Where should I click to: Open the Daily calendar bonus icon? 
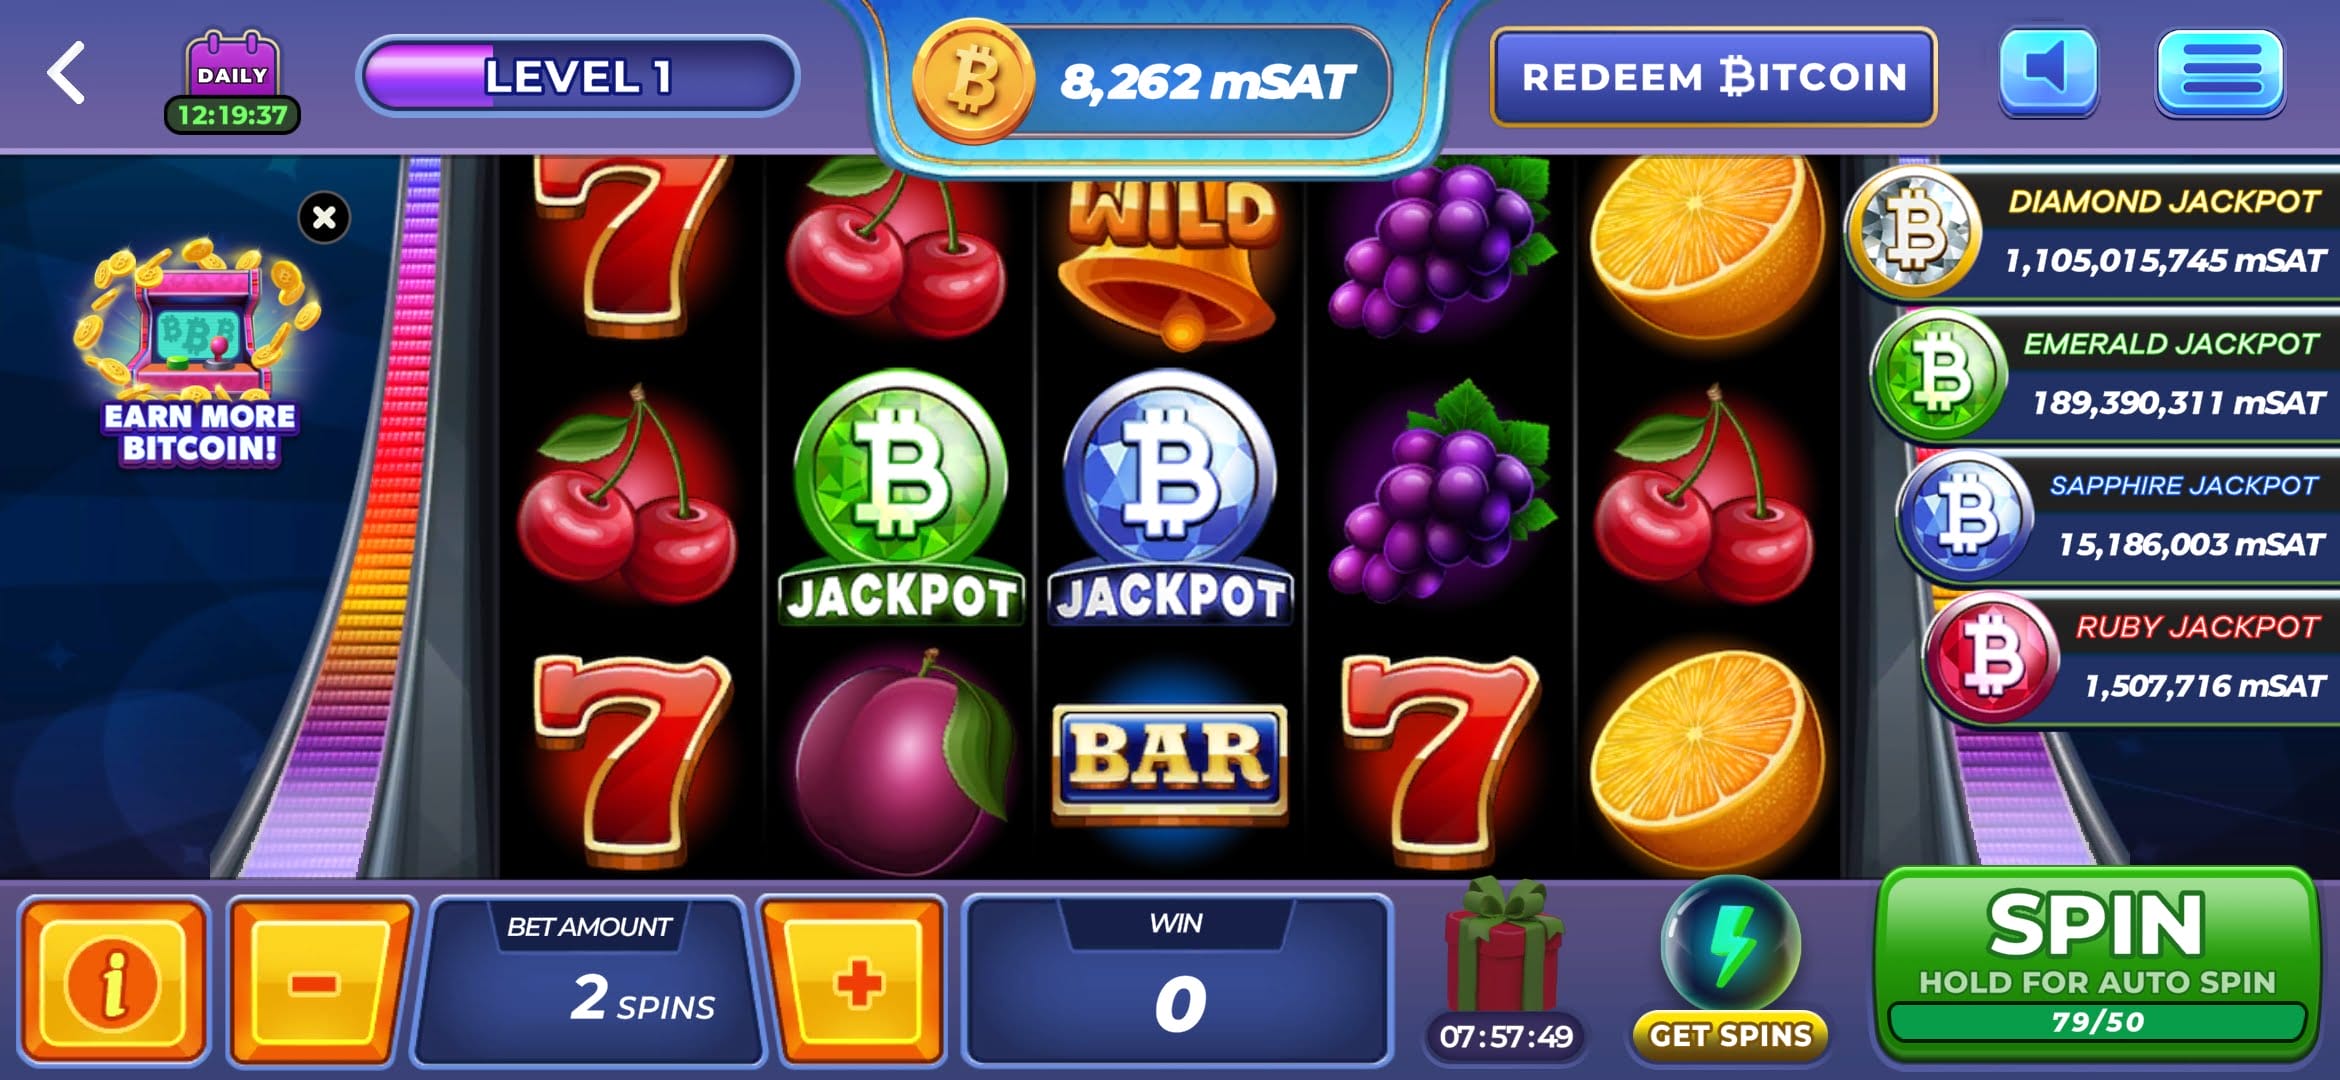click(x=232, y=82)
